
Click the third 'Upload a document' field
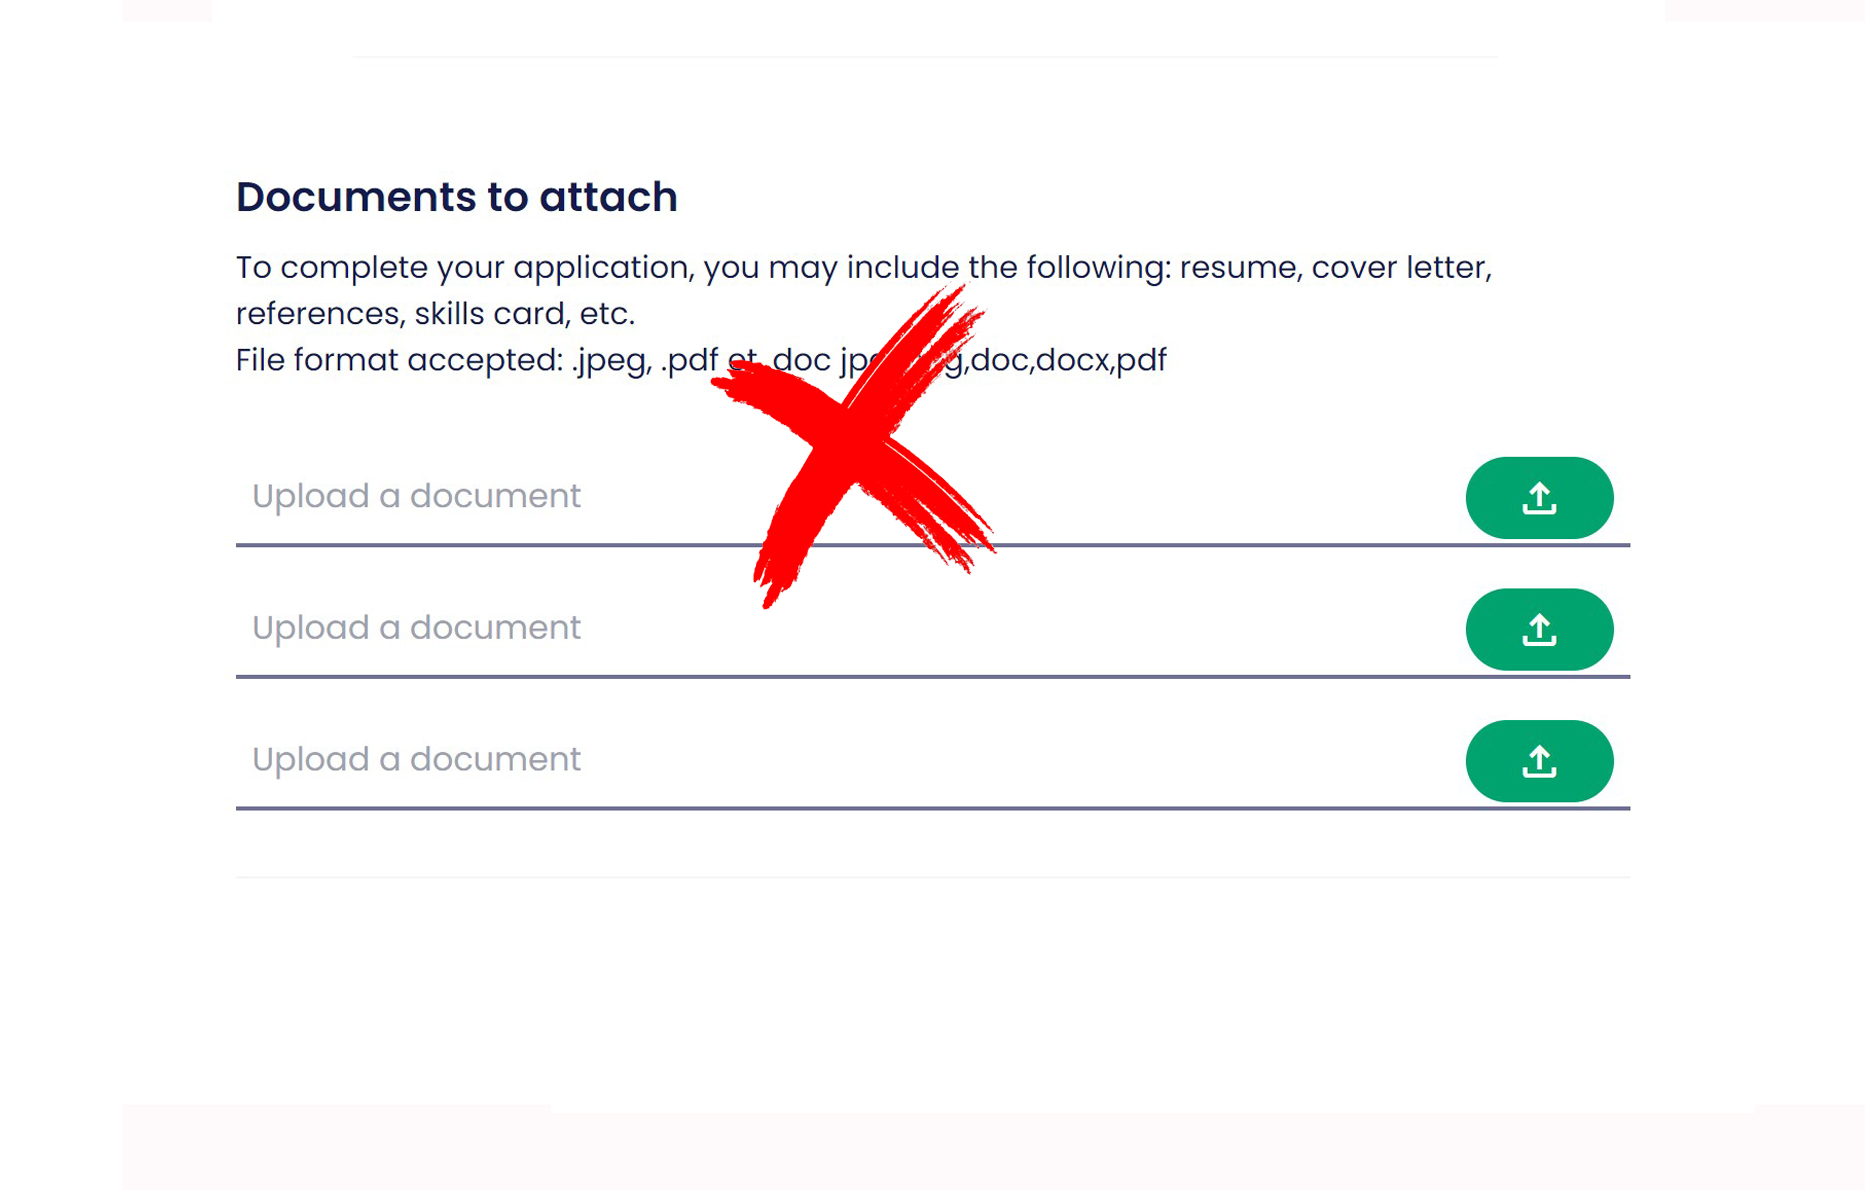(417, 760)
